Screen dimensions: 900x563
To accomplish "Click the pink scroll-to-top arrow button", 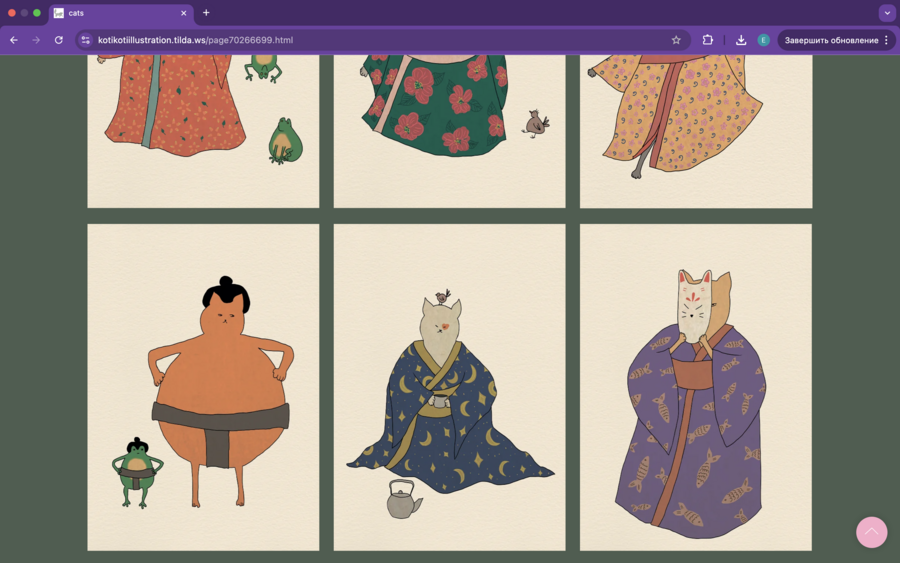I will coord(871,532).
